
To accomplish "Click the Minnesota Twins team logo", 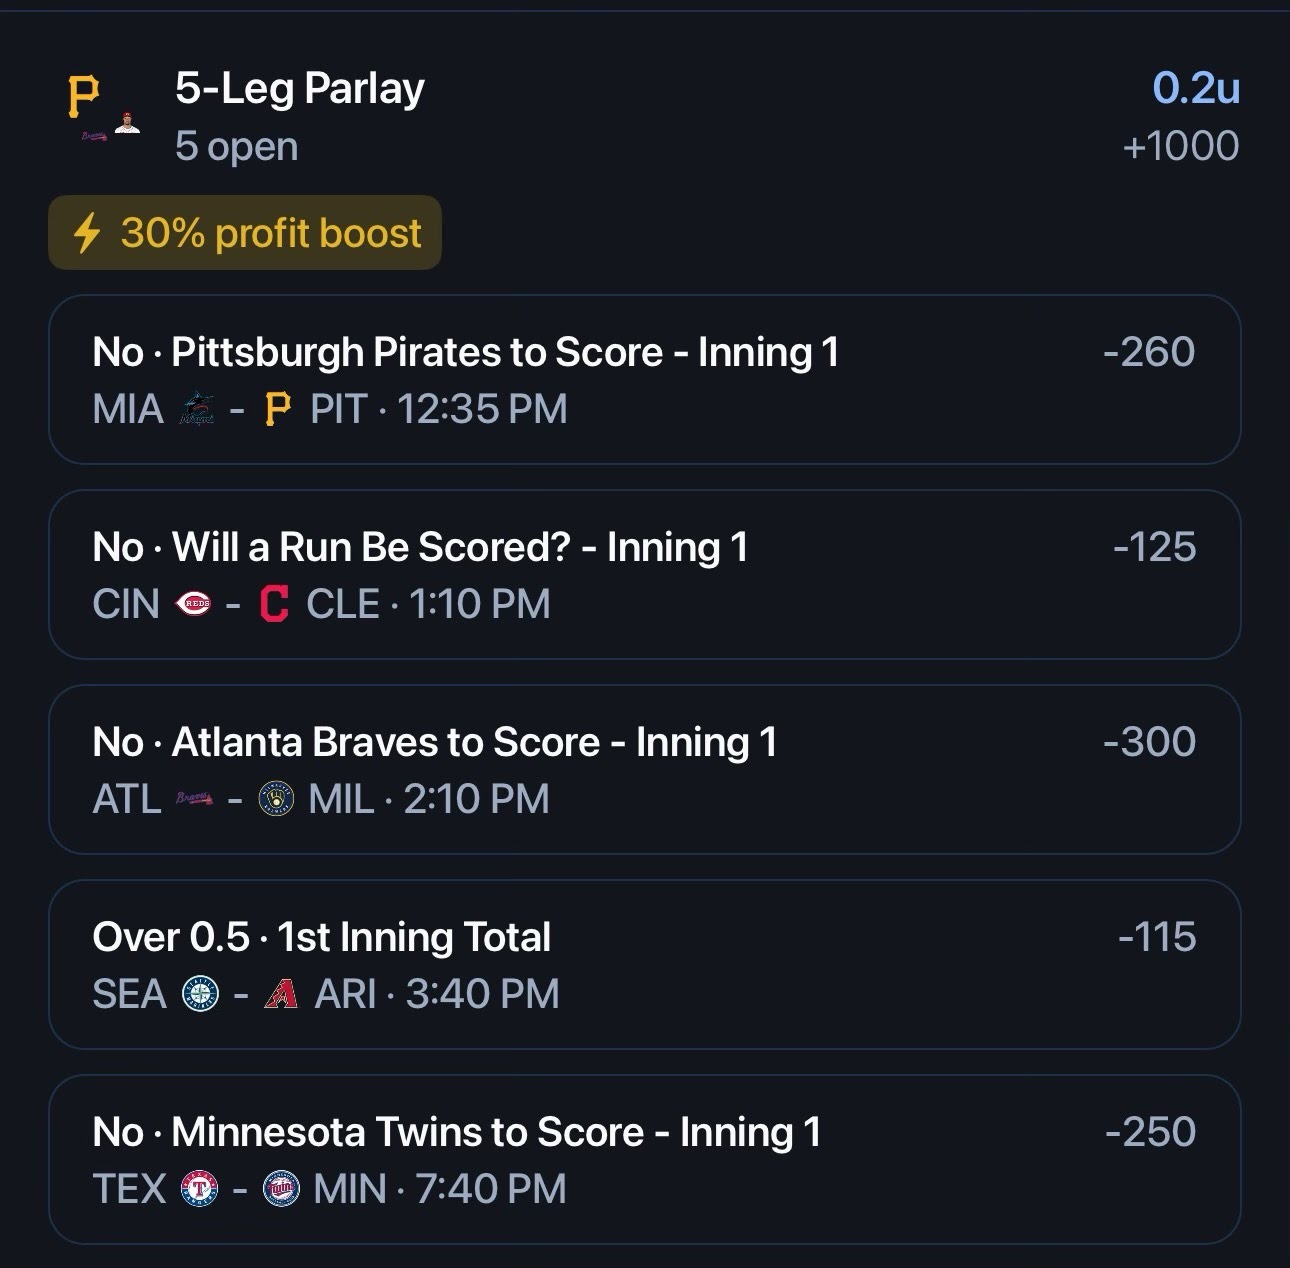I will tap(281, 1189).
